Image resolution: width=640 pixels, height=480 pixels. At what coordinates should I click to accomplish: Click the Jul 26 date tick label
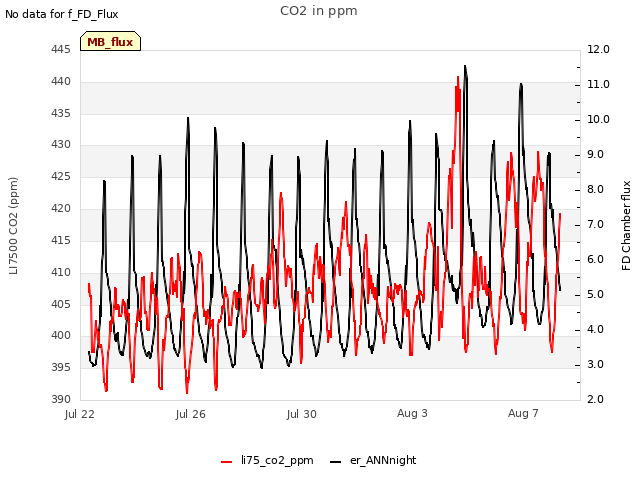(191, 414)
